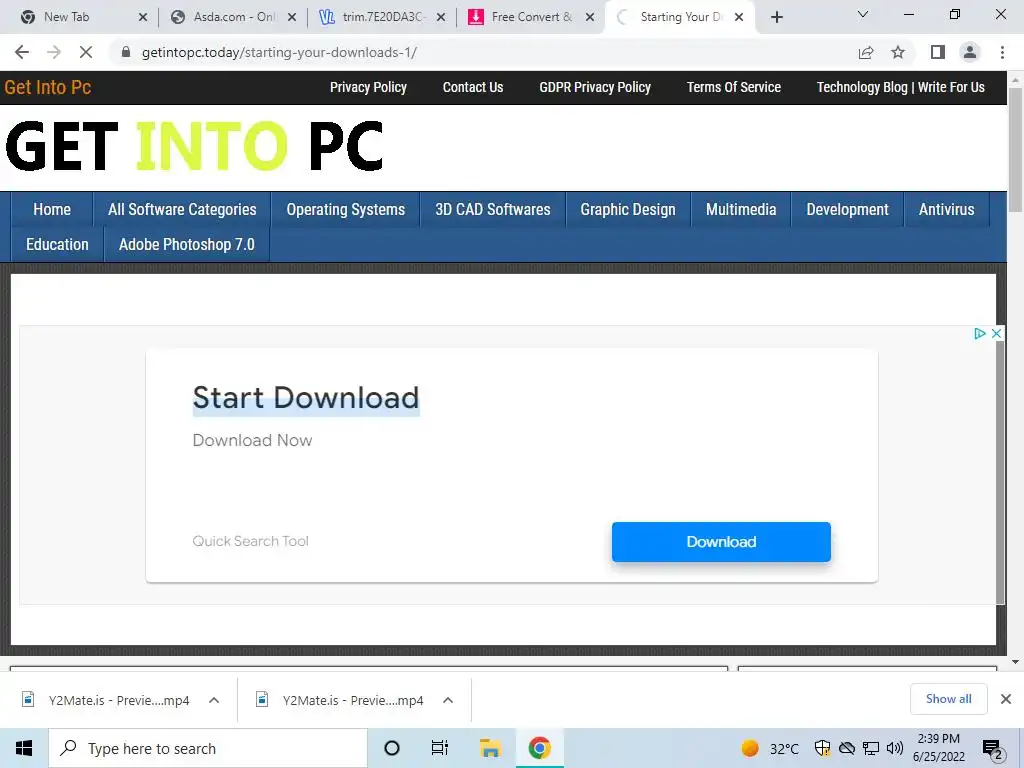Close the Asda.com tab

point(292,17)
